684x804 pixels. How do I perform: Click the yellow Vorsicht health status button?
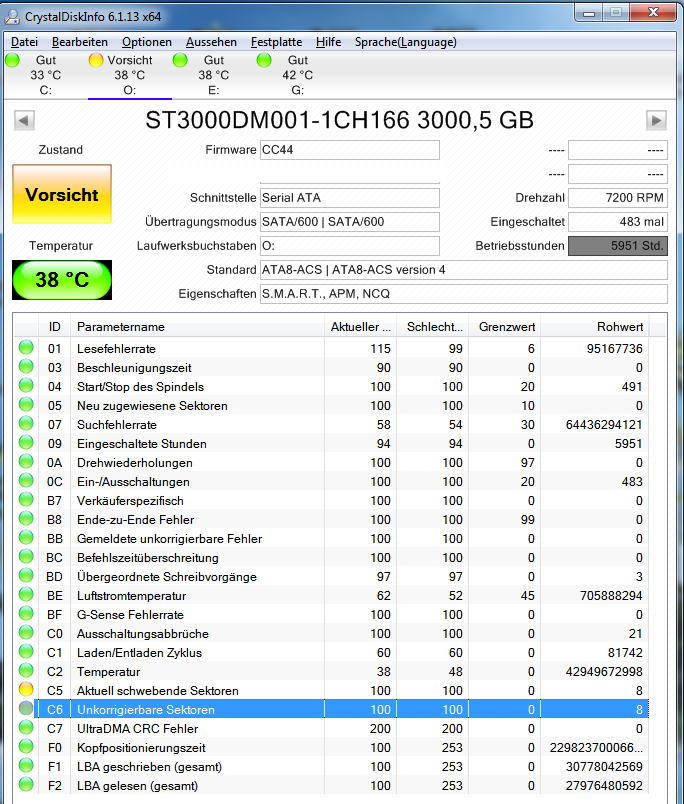pyautogui.click(x=62, y=194)
